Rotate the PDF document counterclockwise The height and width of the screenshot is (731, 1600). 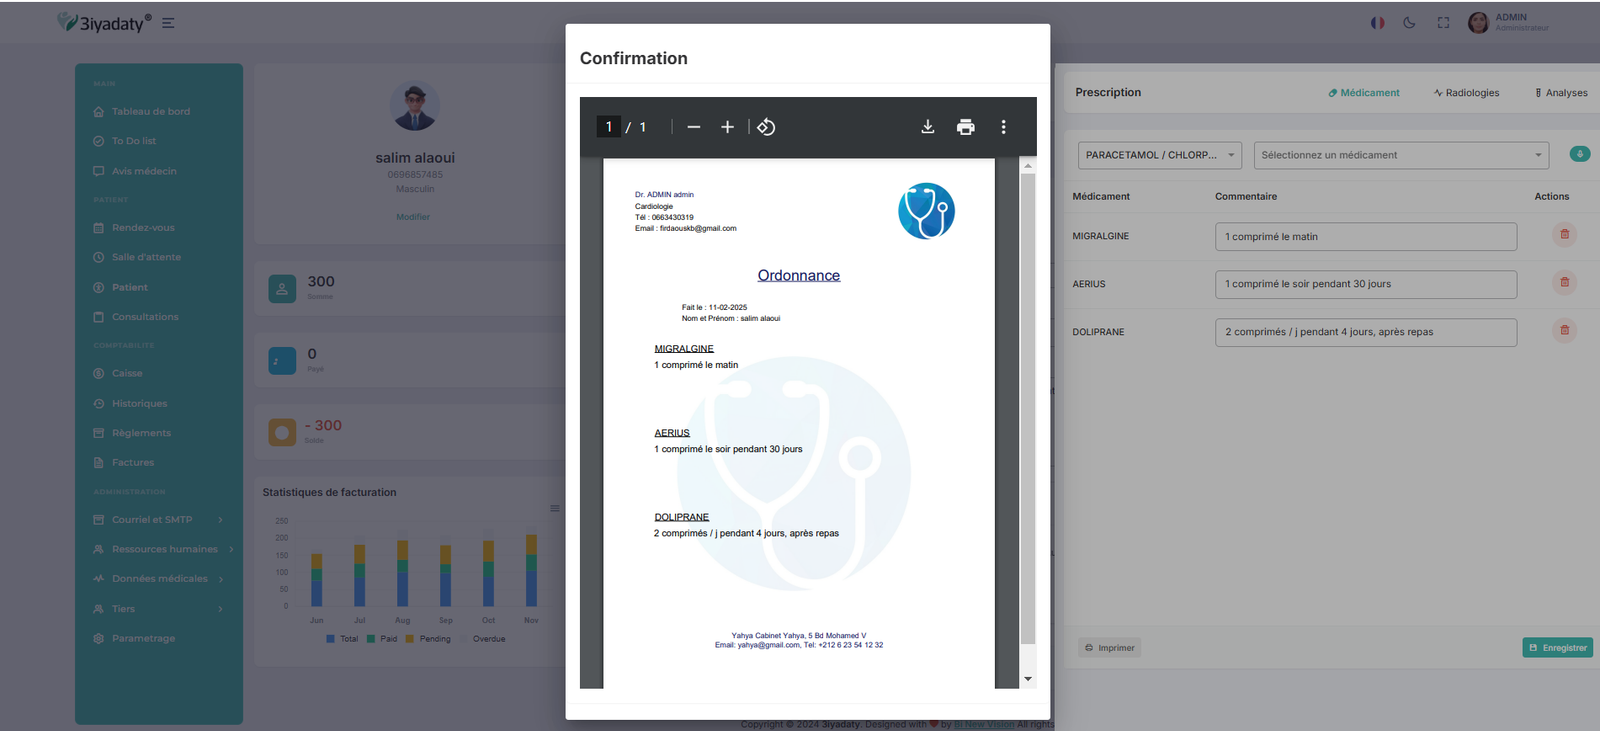(x=766, y=127)
